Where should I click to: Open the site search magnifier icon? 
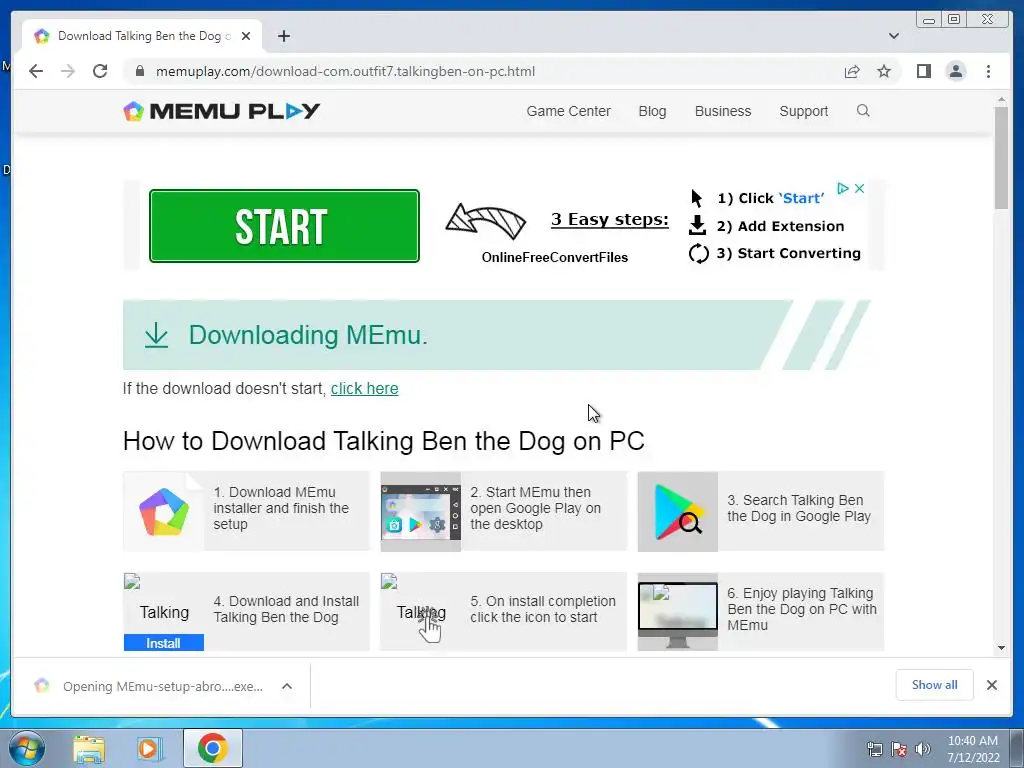tap(863, 110)
